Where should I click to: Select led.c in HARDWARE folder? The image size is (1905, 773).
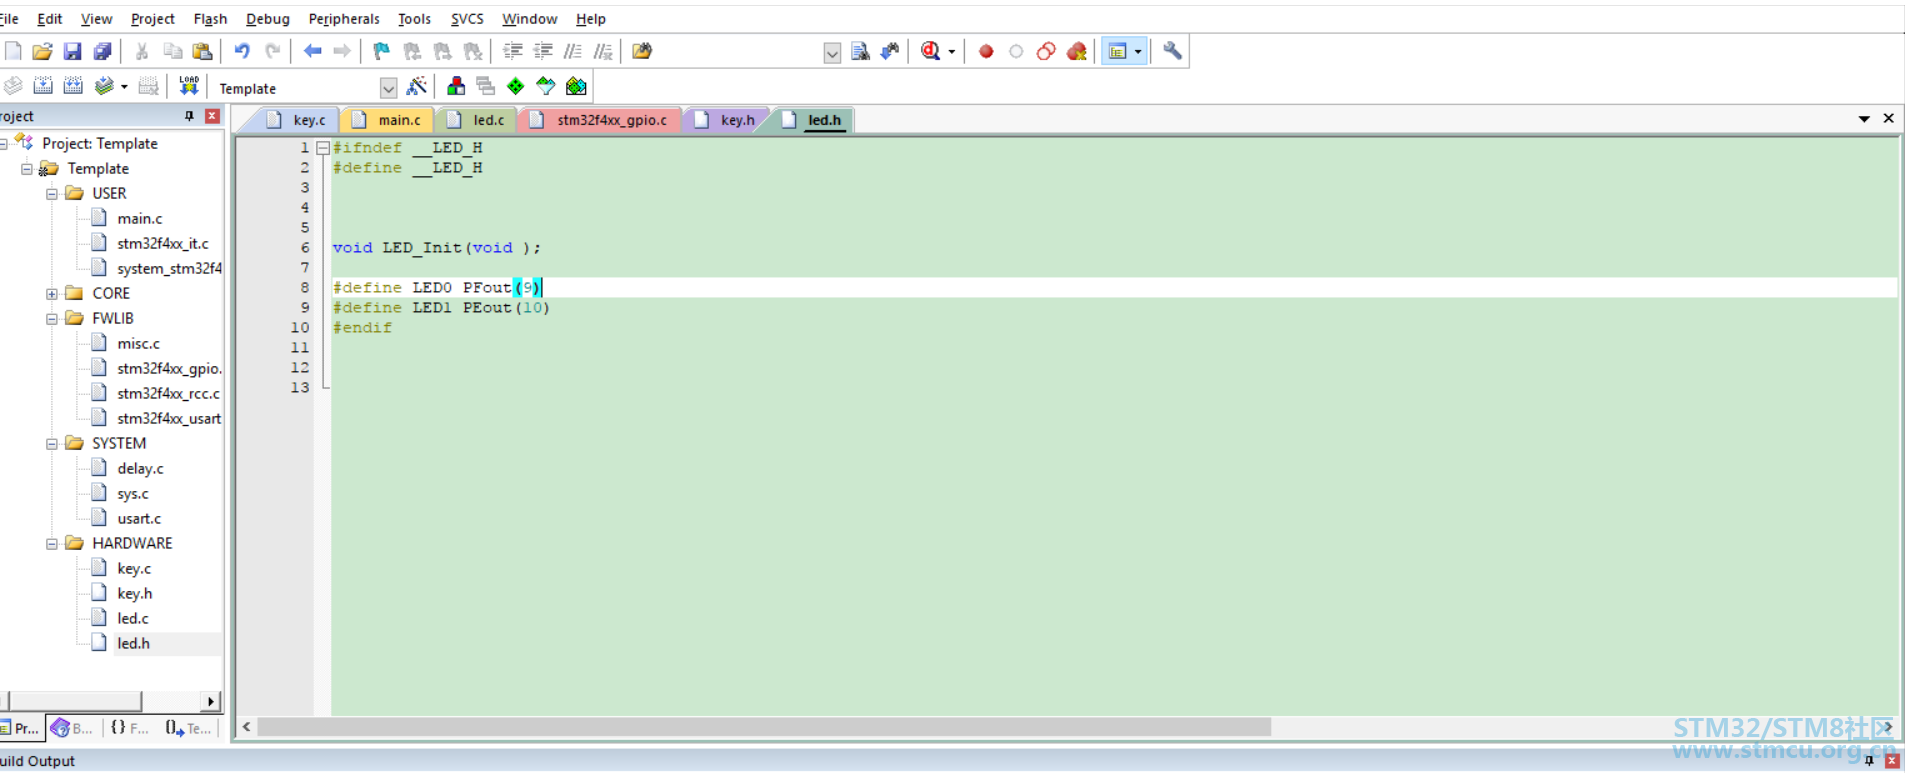coord(132,618)
